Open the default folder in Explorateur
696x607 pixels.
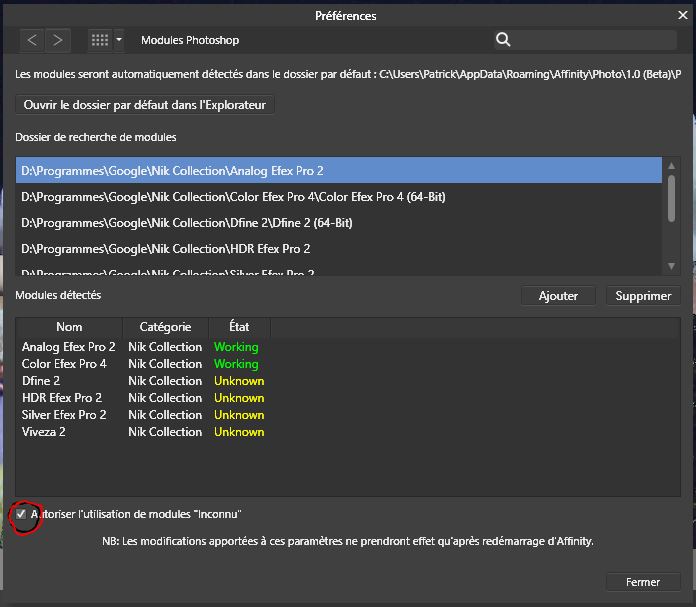pyautogui.click(x=145, y=105)
